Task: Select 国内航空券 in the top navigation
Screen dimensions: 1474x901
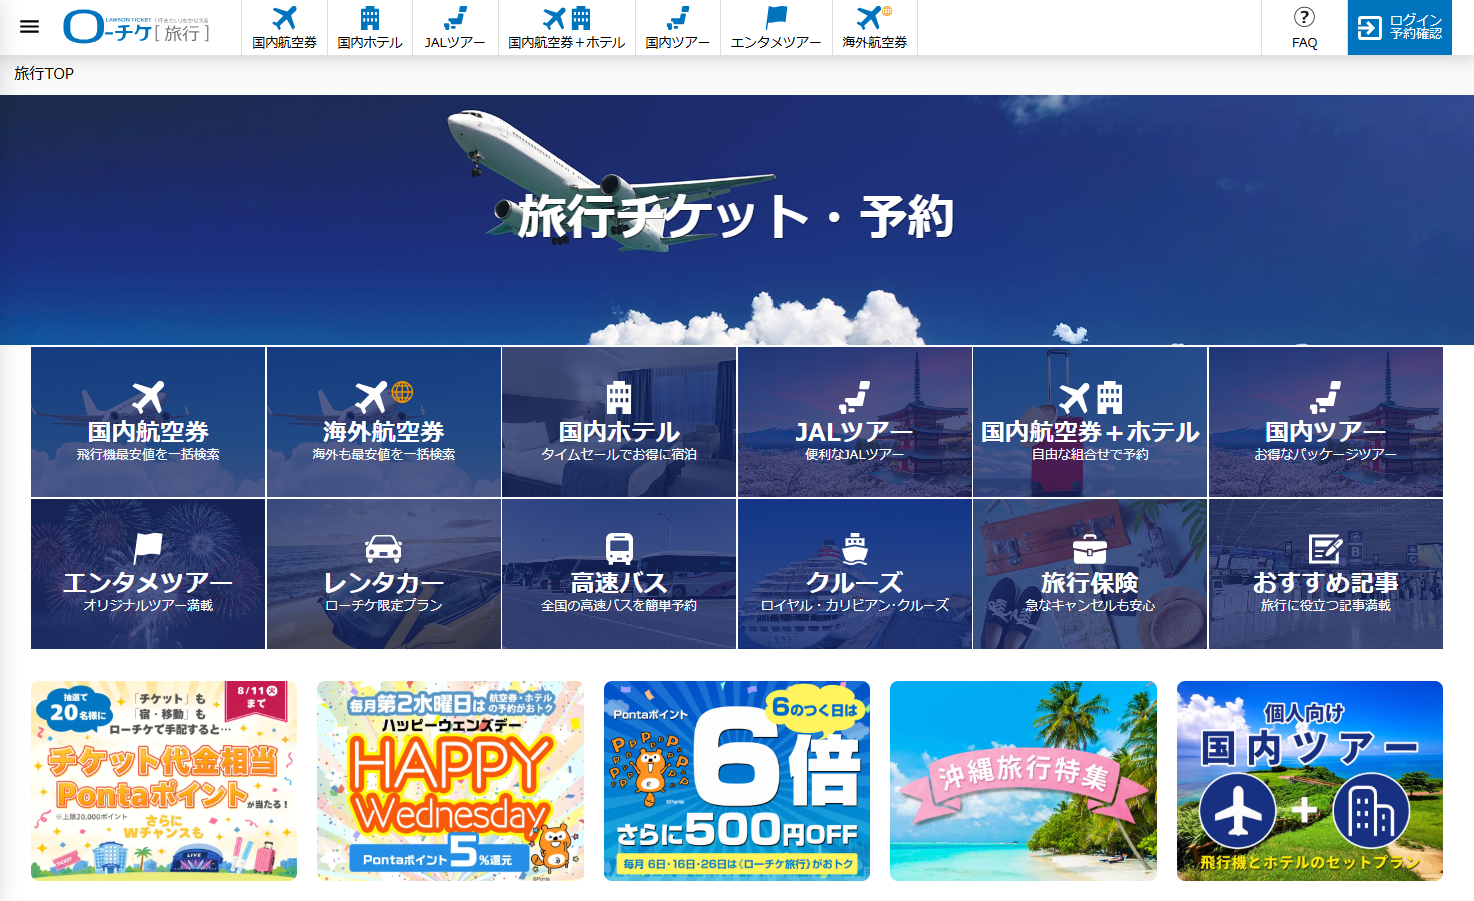Action: pyautogui.click(x=285, y=42)
